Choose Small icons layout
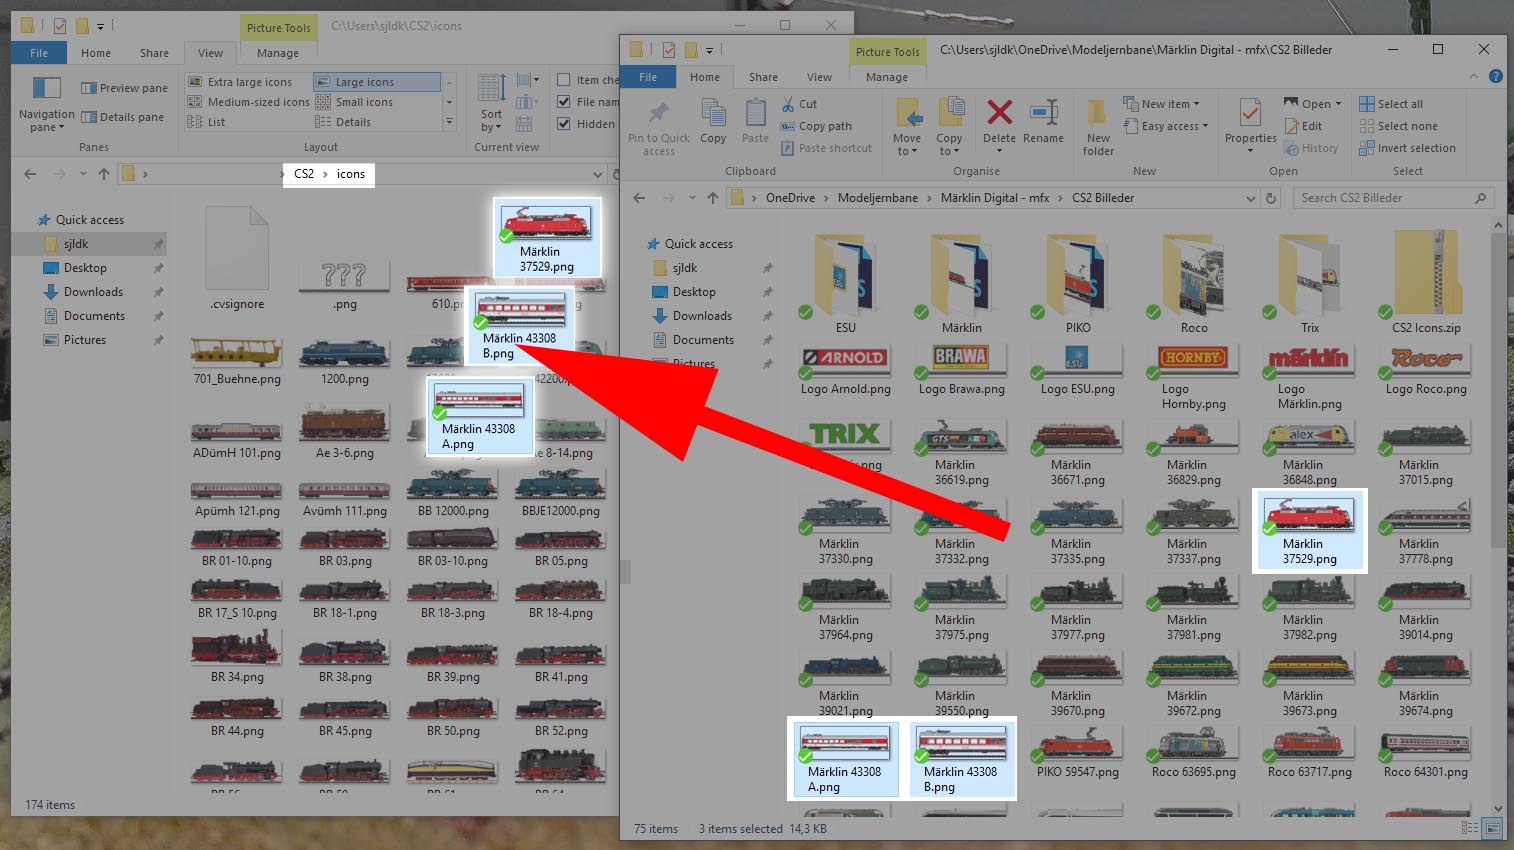 pos(354,102)
